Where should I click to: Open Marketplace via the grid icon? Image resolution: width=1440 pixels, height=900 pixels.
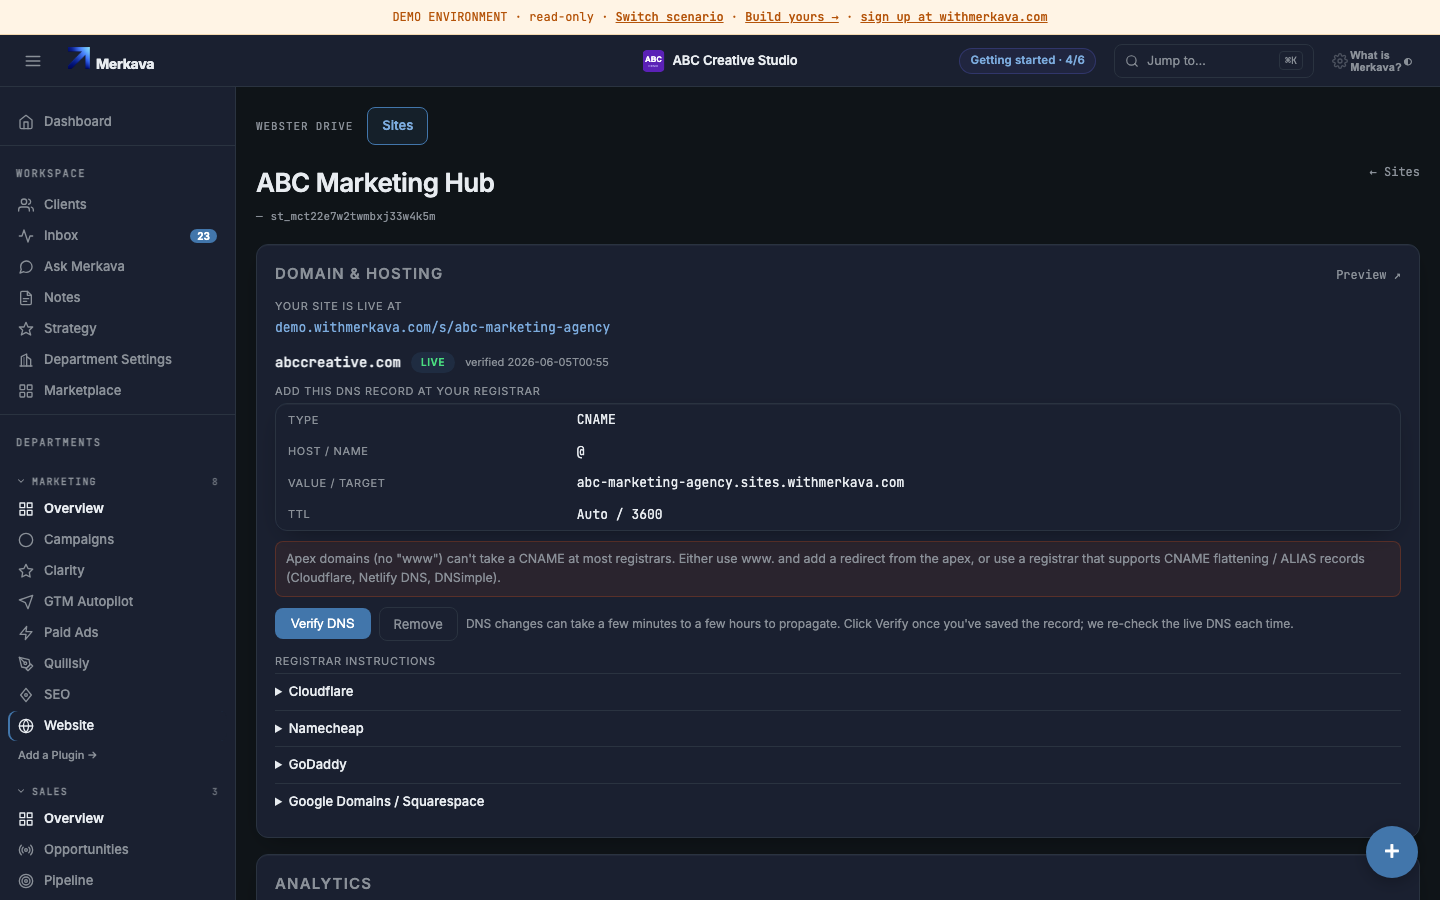tap(26, 391)
